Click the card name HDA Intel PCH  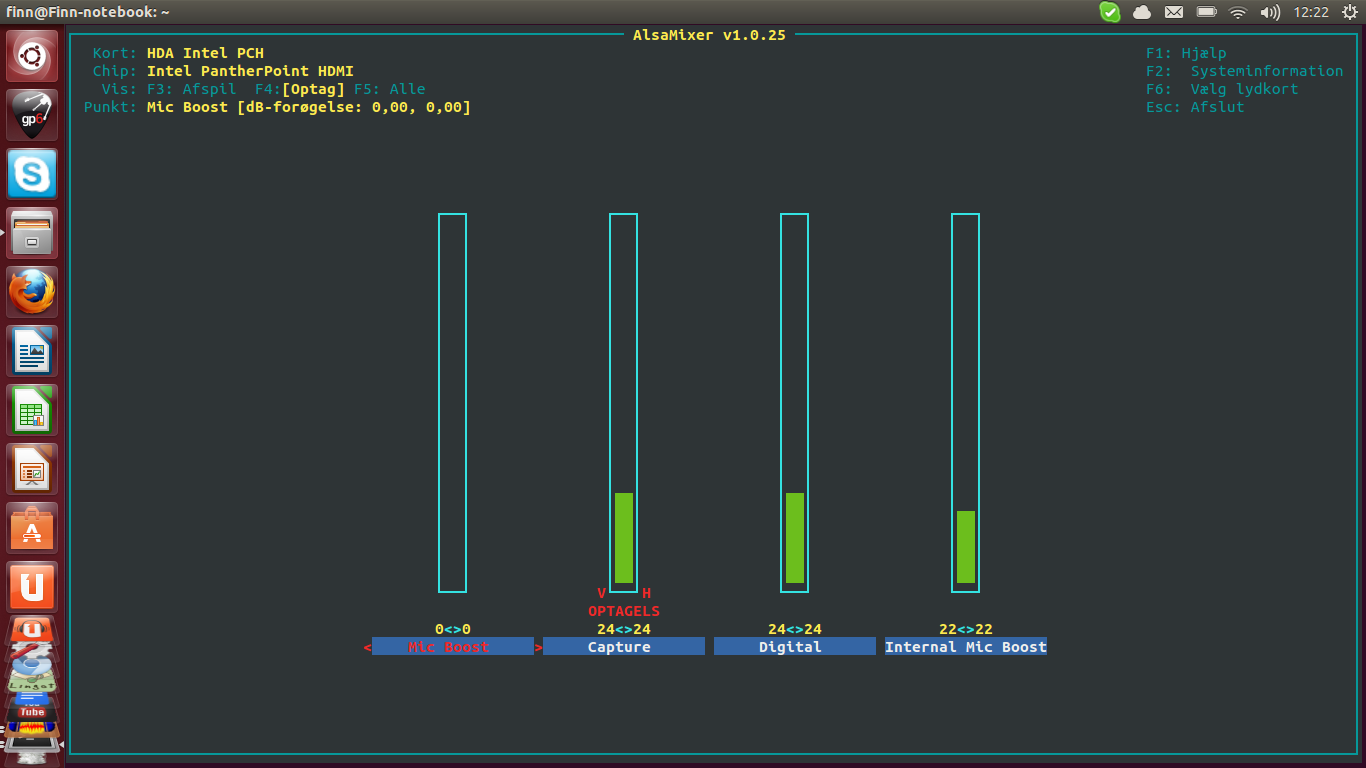[x=205, y=53]
